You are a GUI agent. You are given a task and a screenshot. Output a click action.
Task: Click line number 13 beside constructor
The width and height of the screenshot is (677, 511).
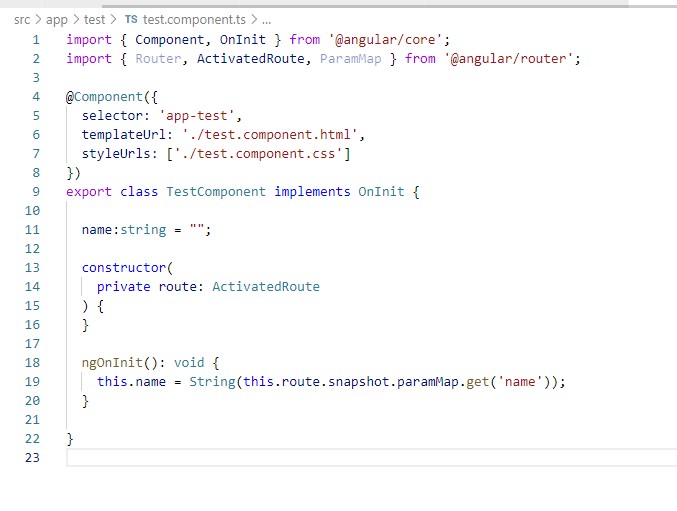(x=33, y=268)
